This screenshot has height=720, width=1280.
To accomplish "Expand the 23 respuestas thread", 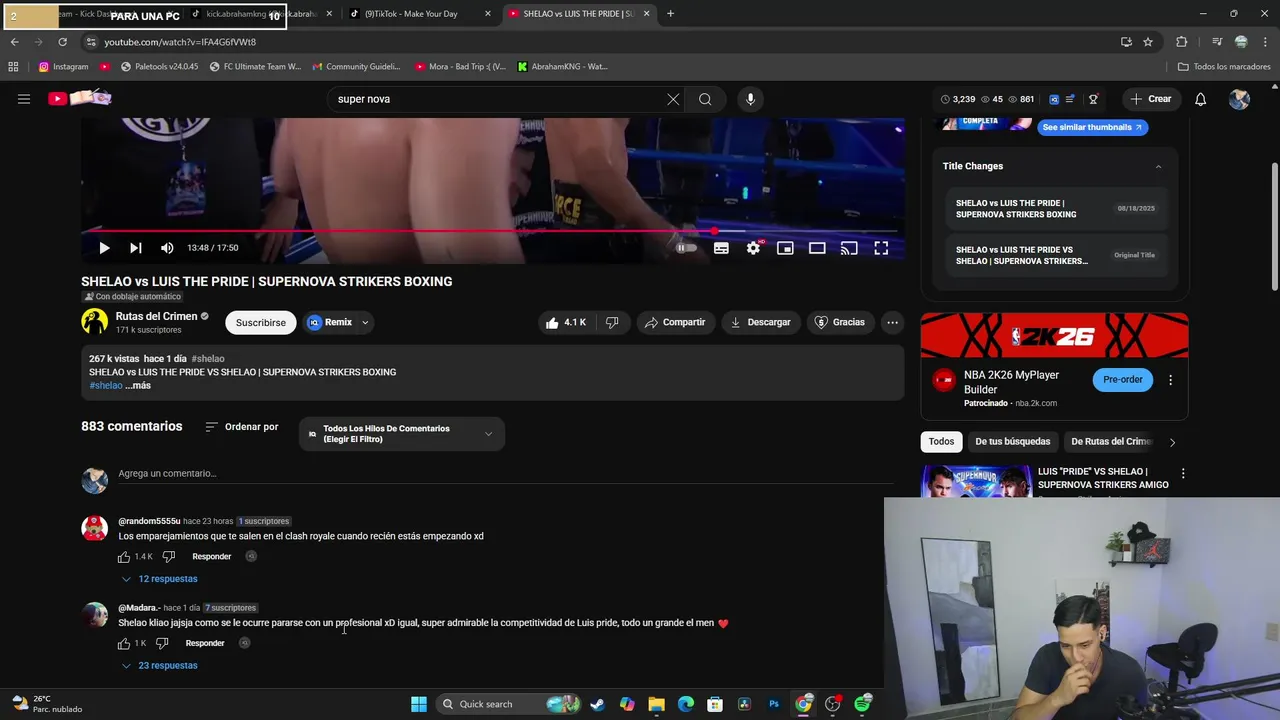I will coord(159,666).
